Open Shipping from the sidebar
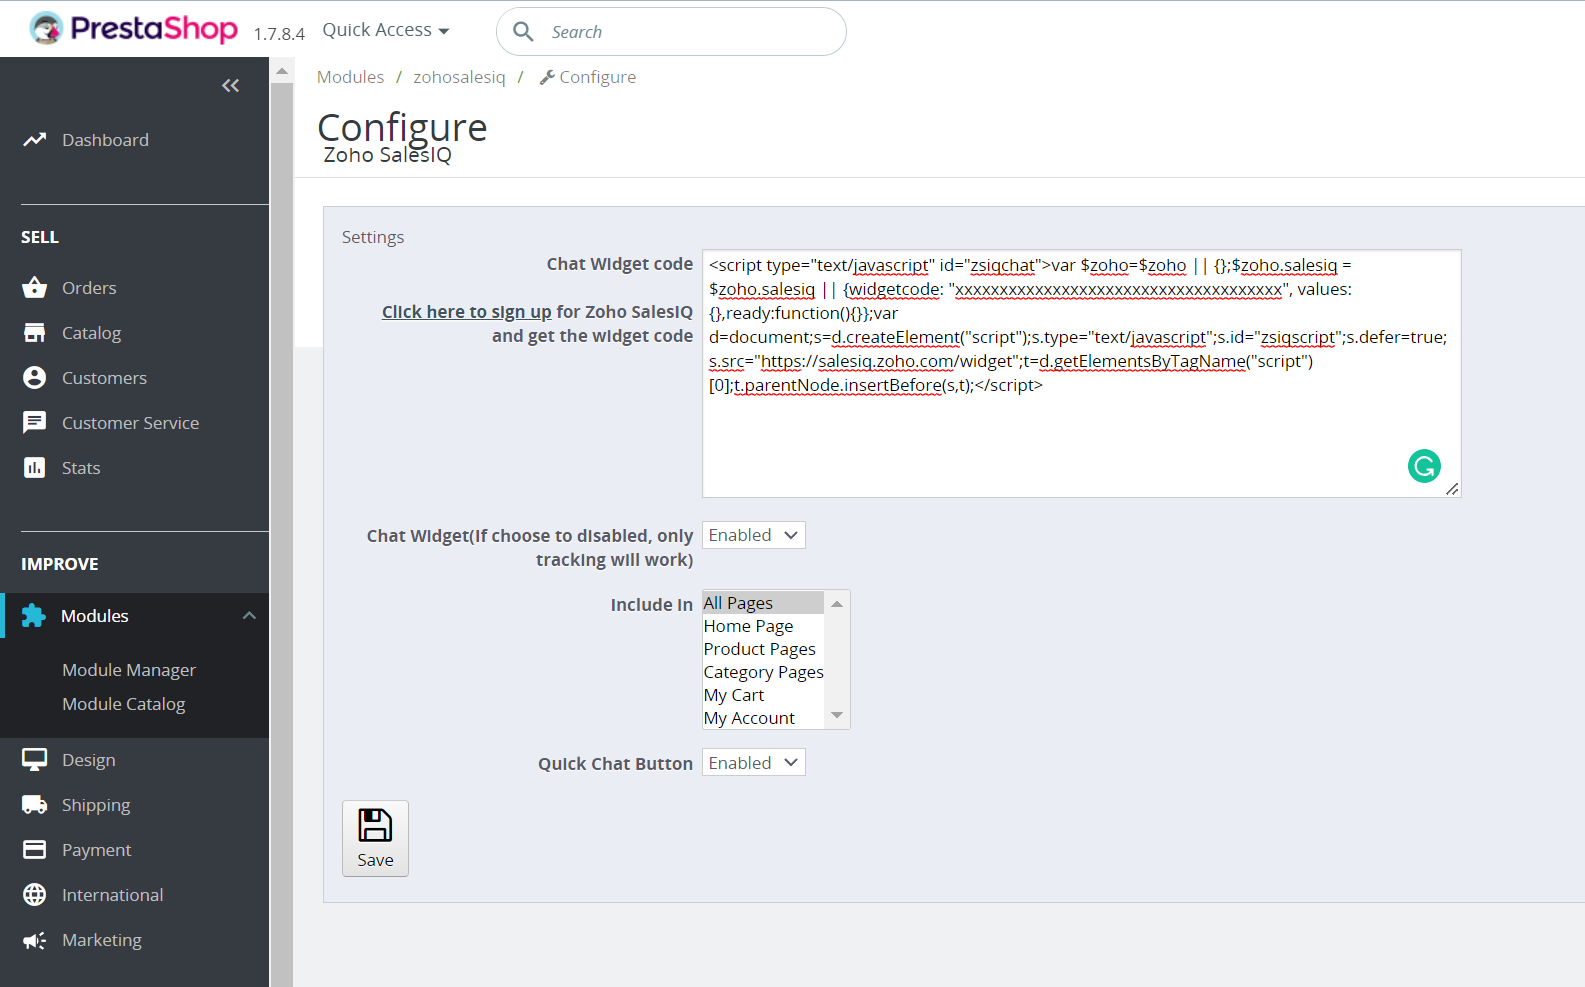Viewport: 1585px width, 987px height. 96,805
